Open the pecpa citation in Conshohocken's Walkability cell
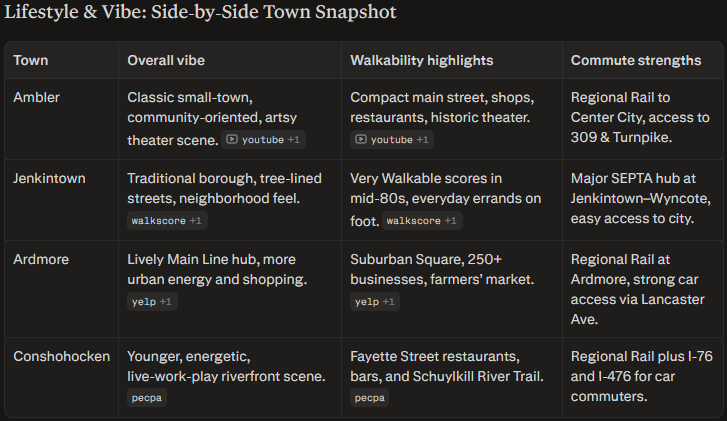Image resolution: width=727 pixels, height=421 pixels. click(x=369, y=397)
